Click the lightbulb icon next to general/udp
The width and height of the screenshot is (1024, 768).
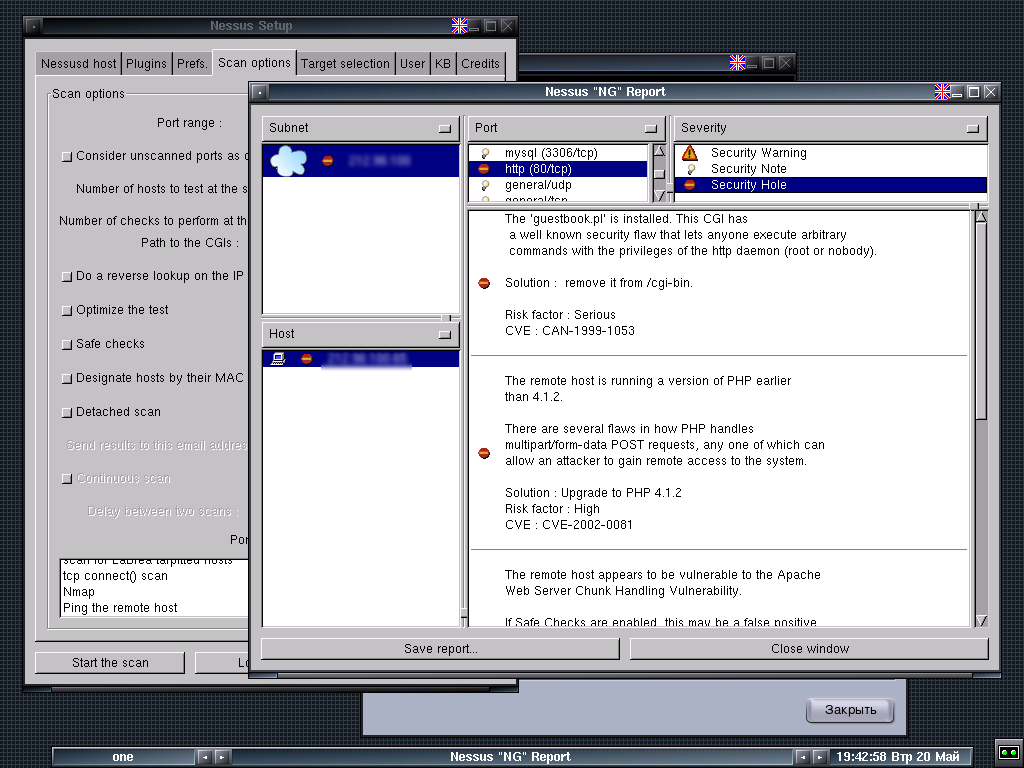pyautogui.click(x=485, y=185)
